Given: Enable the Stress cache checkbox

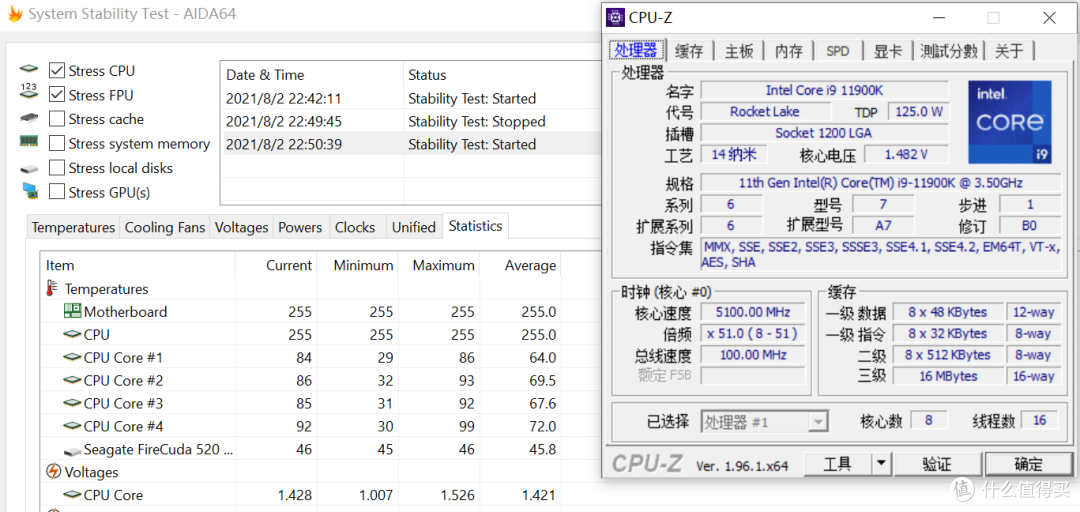Looking at the screenshot, I should pos(57,119).
